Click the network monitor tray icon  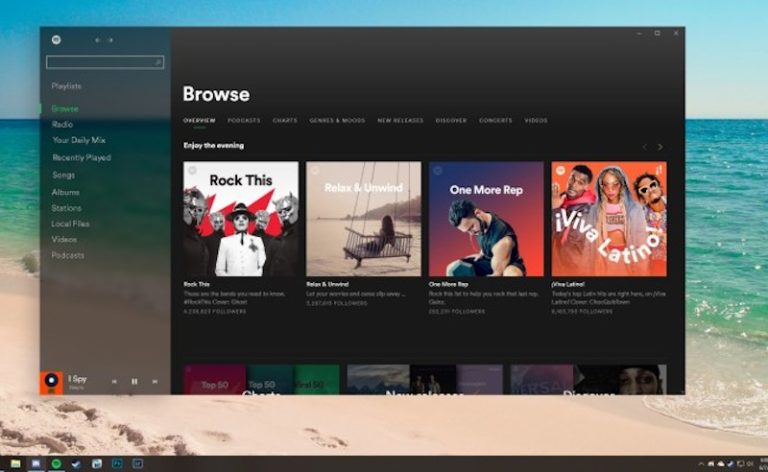(740, 464)
